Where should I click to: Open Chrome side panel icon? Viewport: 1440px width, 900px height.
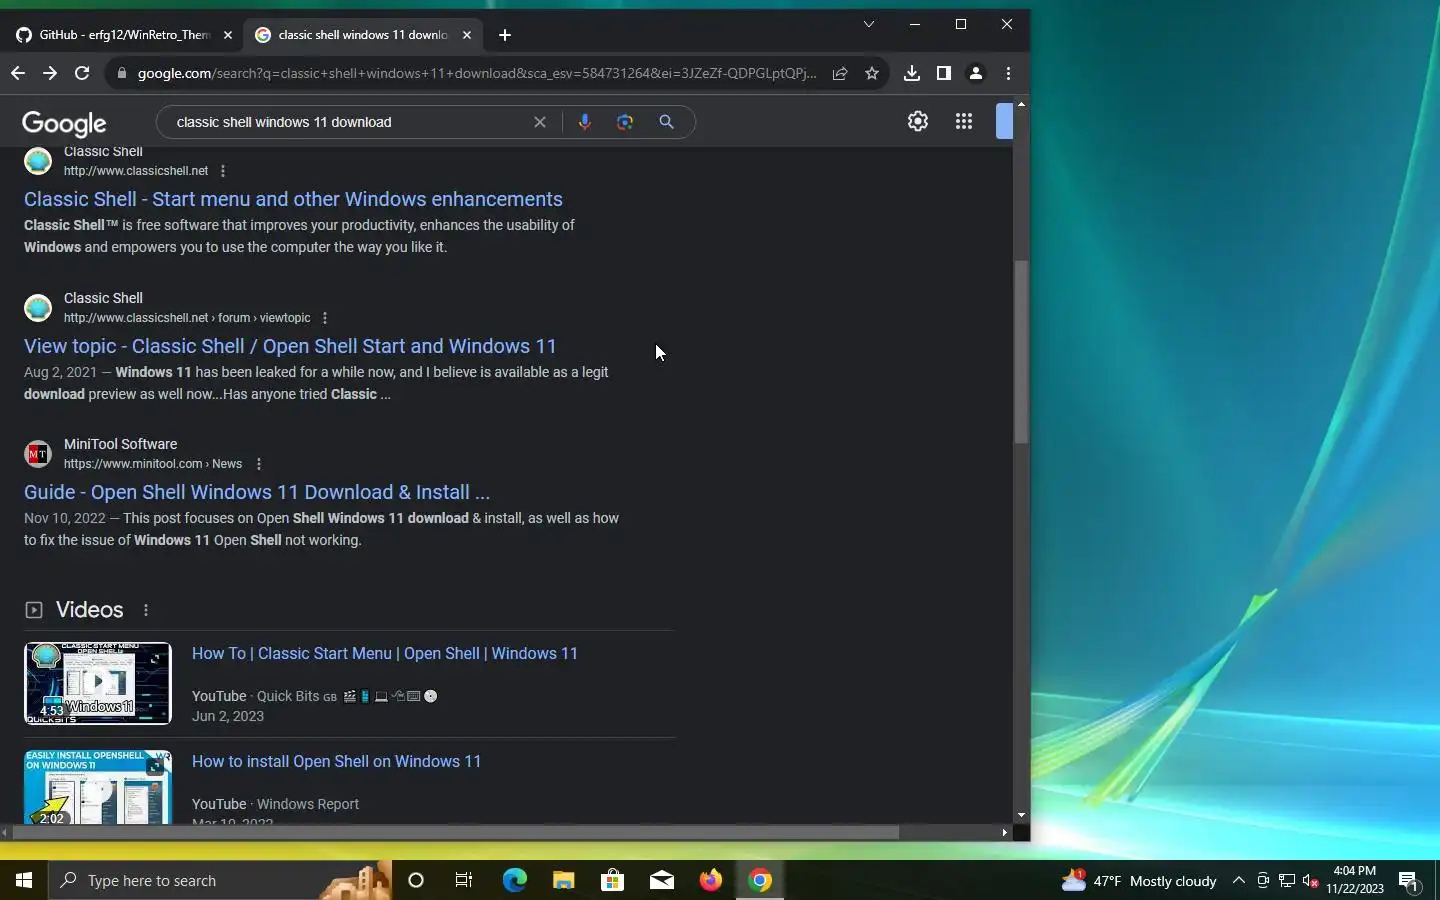(x=944, y=73)
